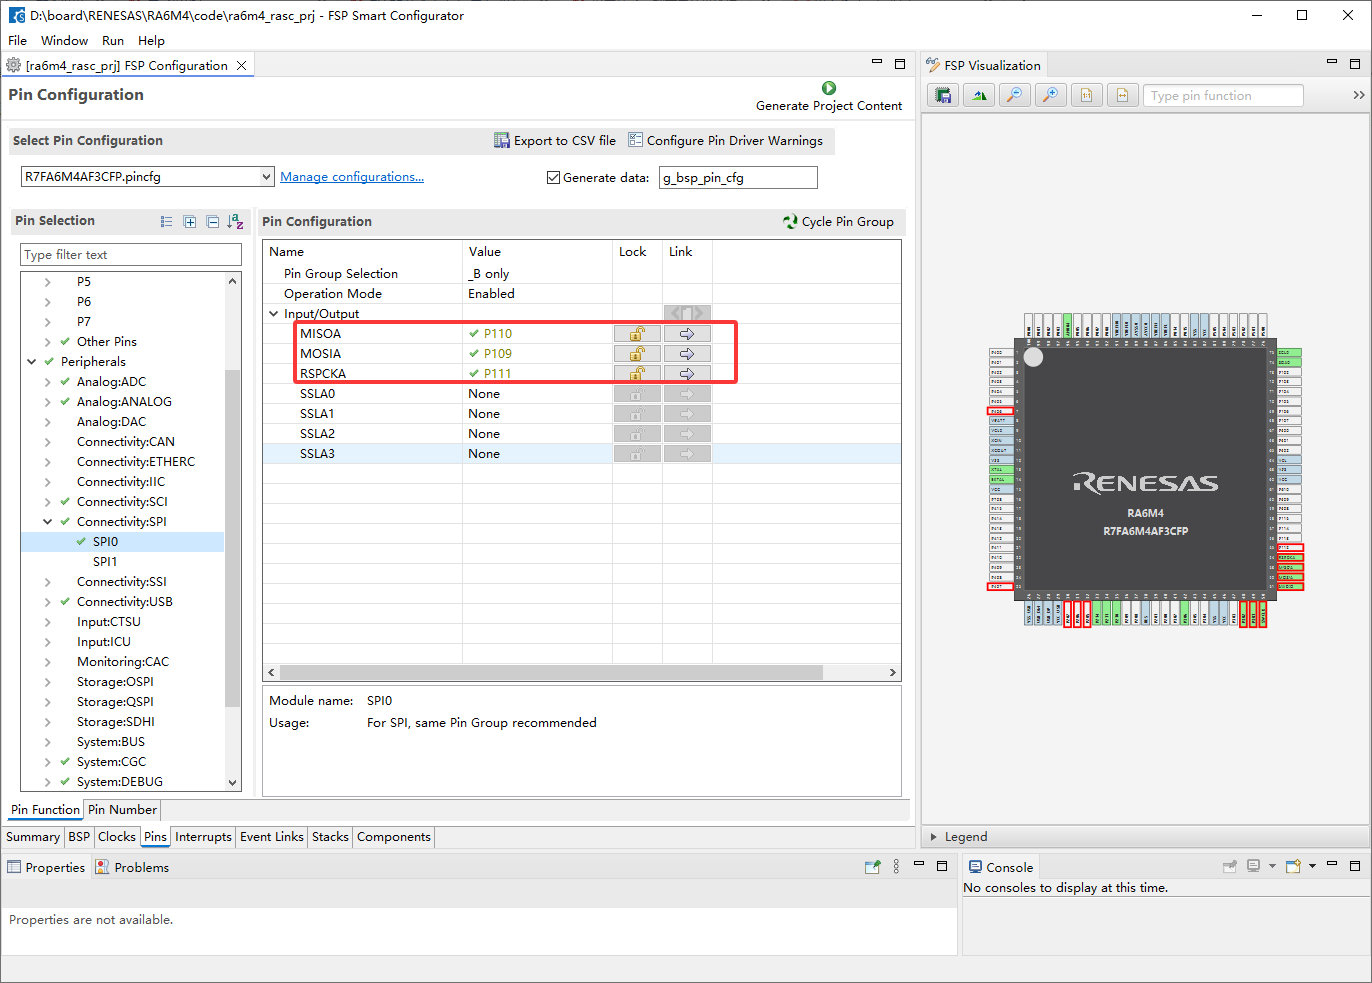
Task: Toggle the Generate data checkbox
Action: (553, 177)
